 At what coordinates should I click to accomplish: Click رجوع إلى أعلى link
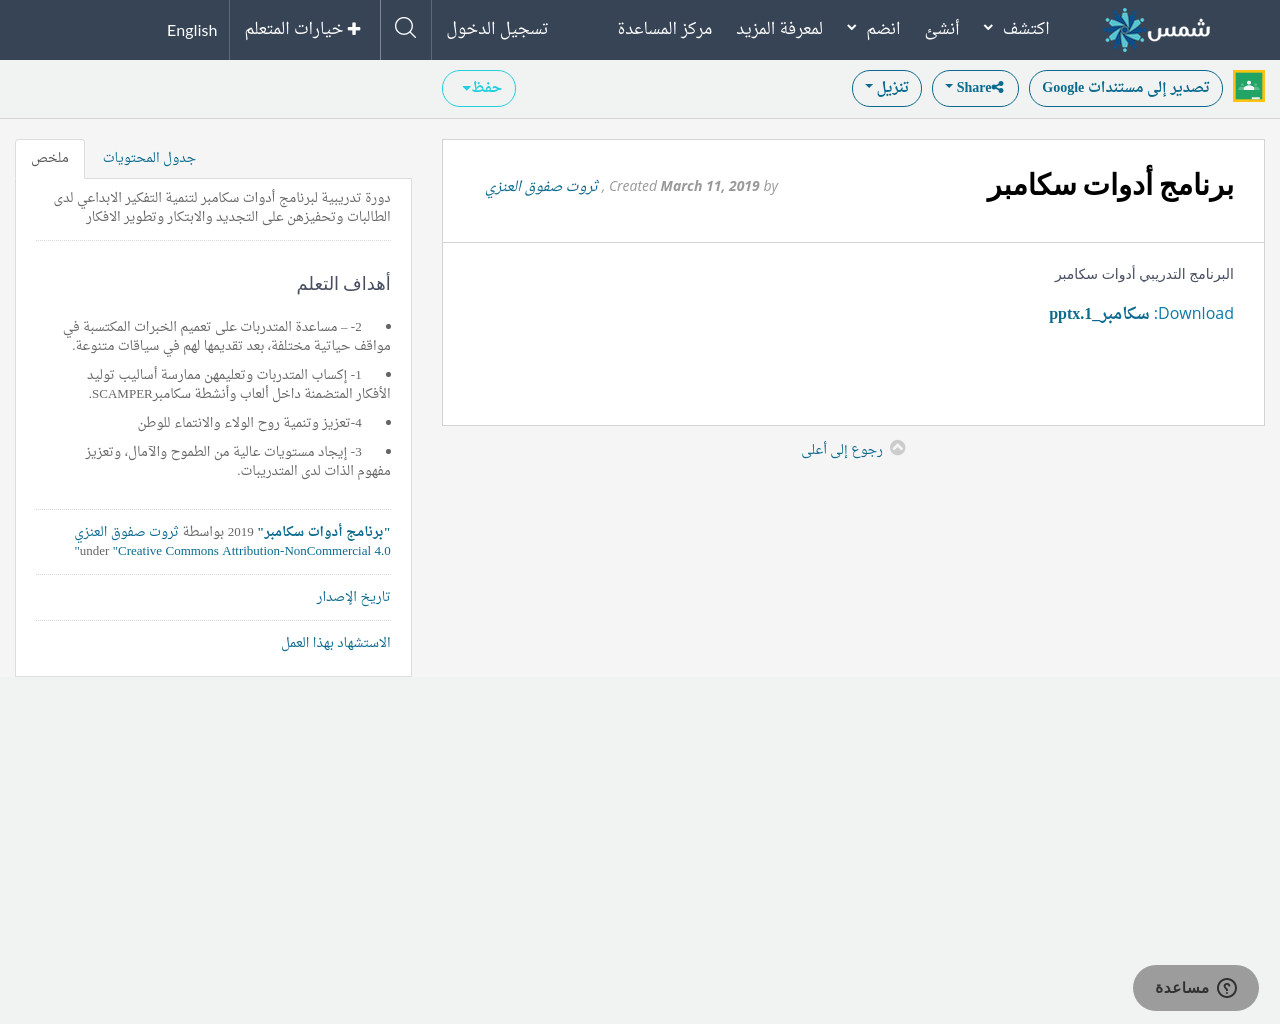tap(842, 450)
